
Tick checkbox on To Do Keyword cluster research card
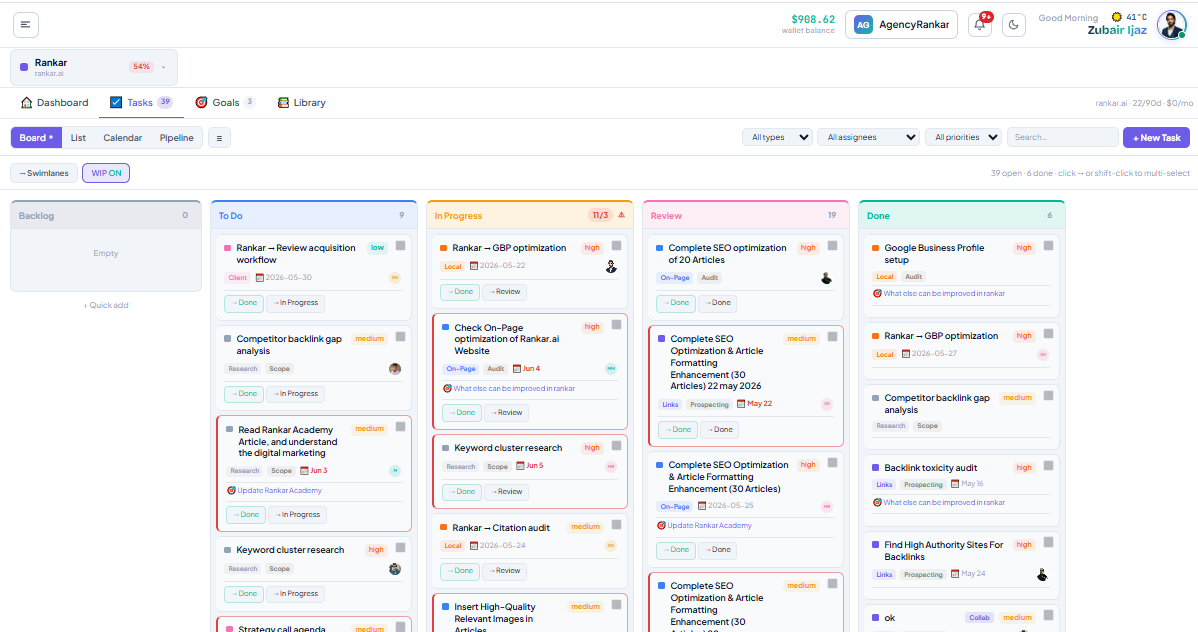(400, 548)
